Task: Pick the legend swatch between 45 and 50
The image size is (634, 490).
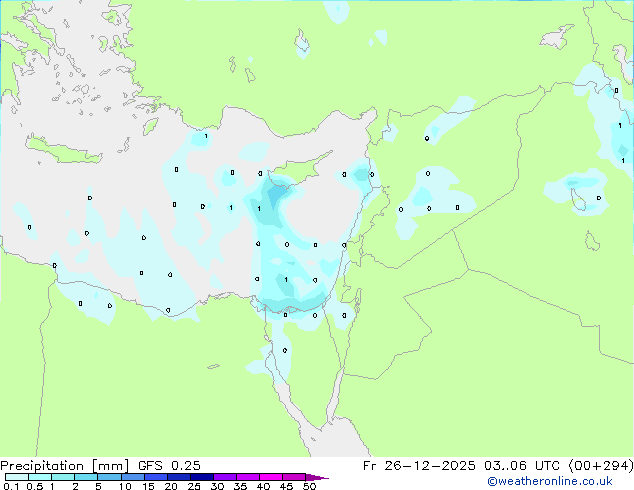Action: click(294, 477)
